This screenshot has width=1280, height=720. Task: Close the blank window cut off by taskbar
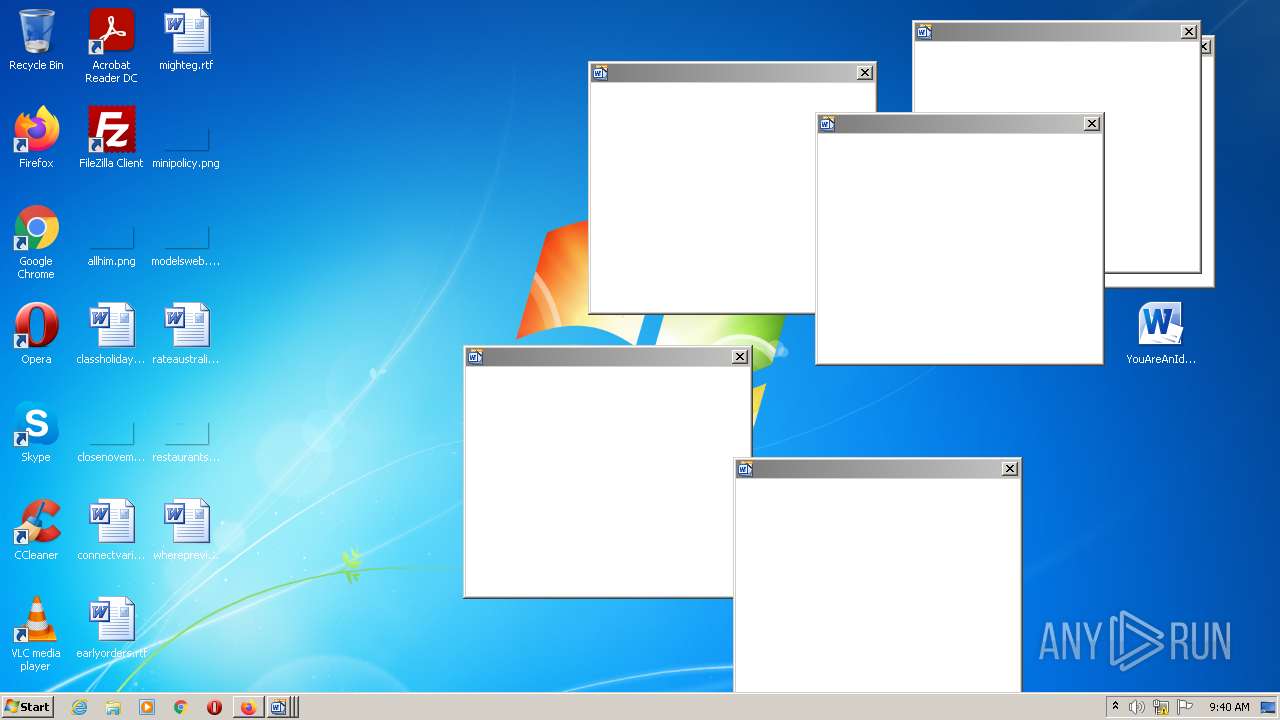click(x=1010, y=469)
